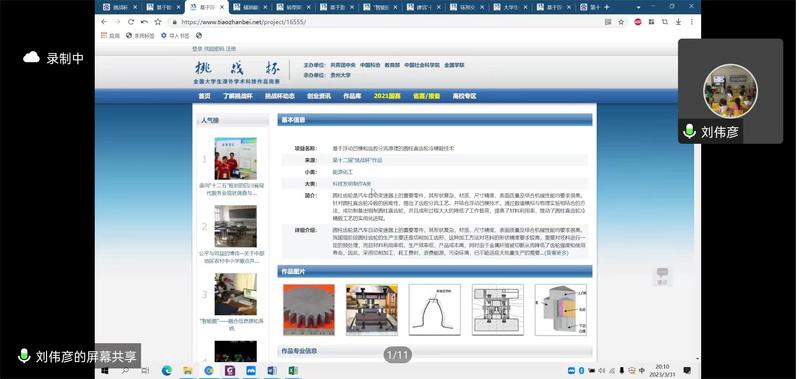Click the 高校专区 navigation link
This screenshot has width=799, height=379.
[464, 96]
